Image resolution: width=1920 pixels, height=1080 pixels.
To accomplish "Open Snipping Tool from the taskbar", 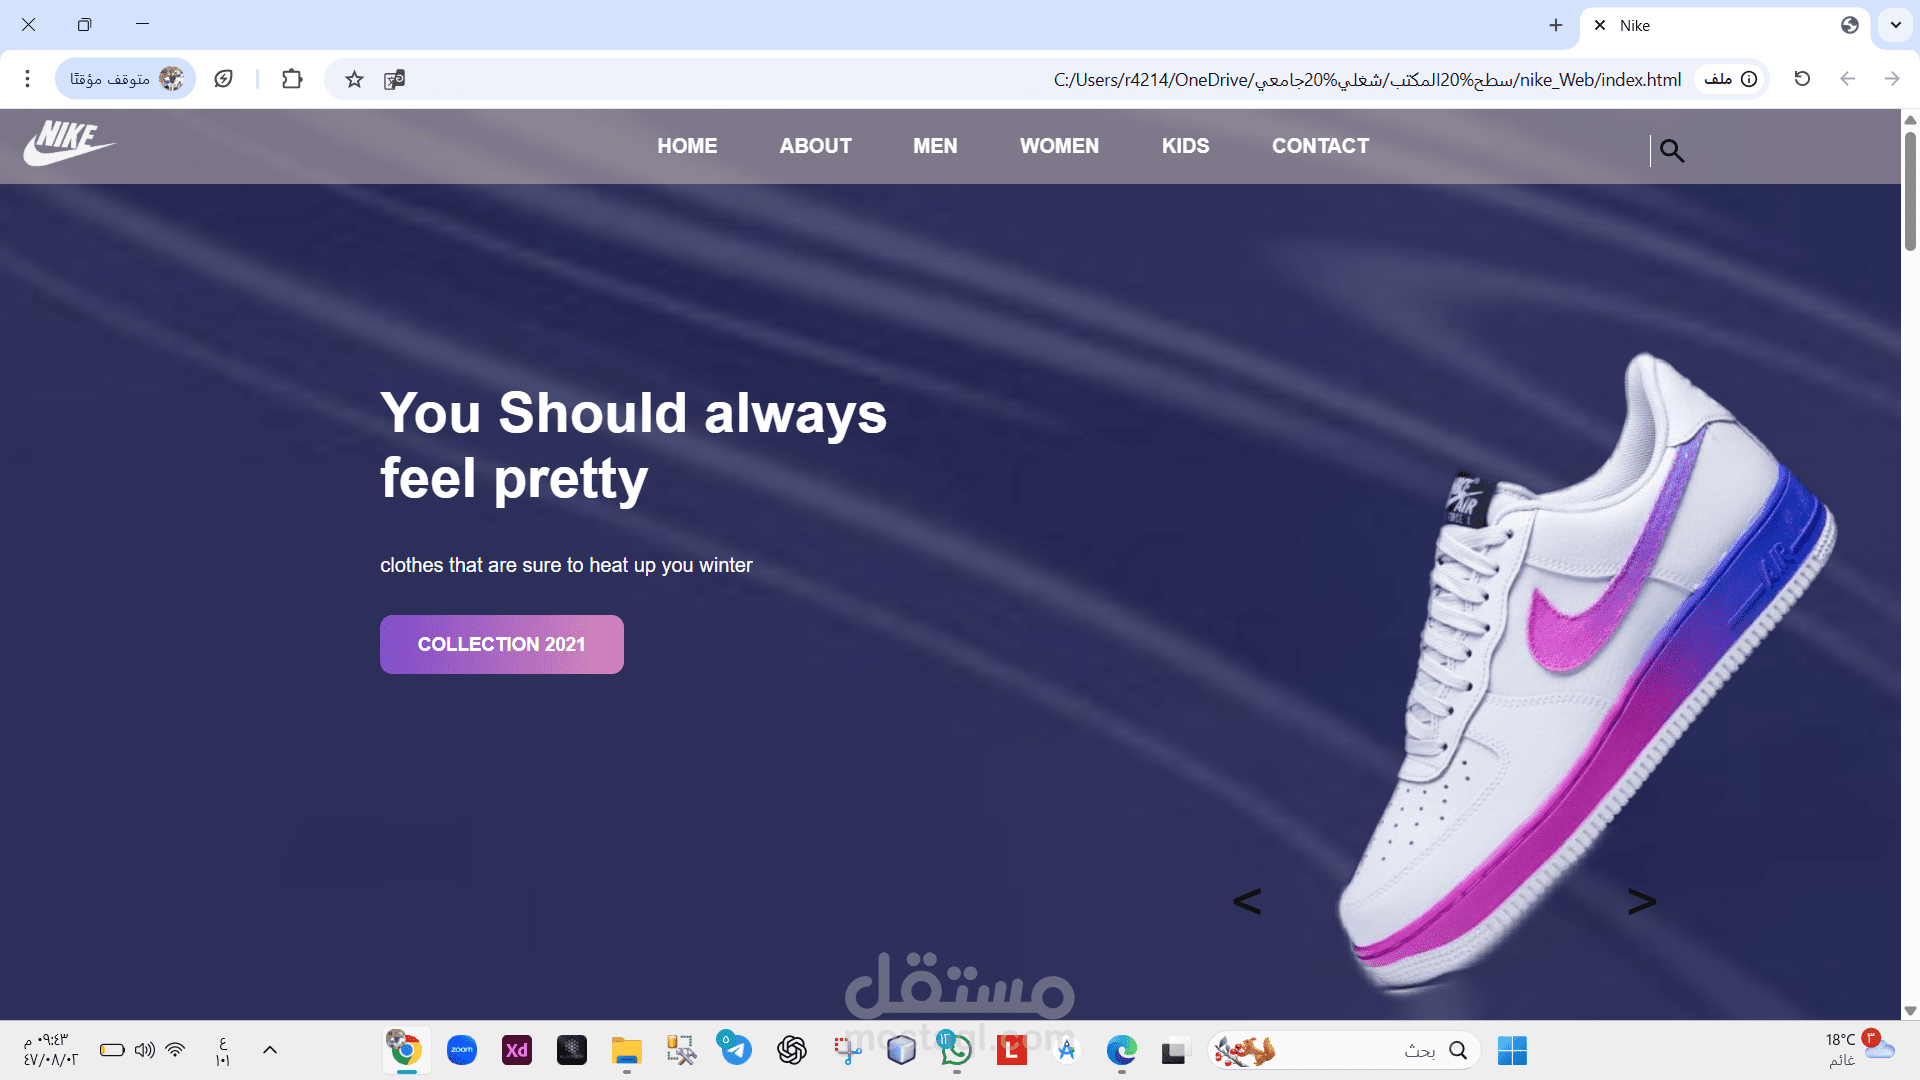I will tap(847, 1050).
